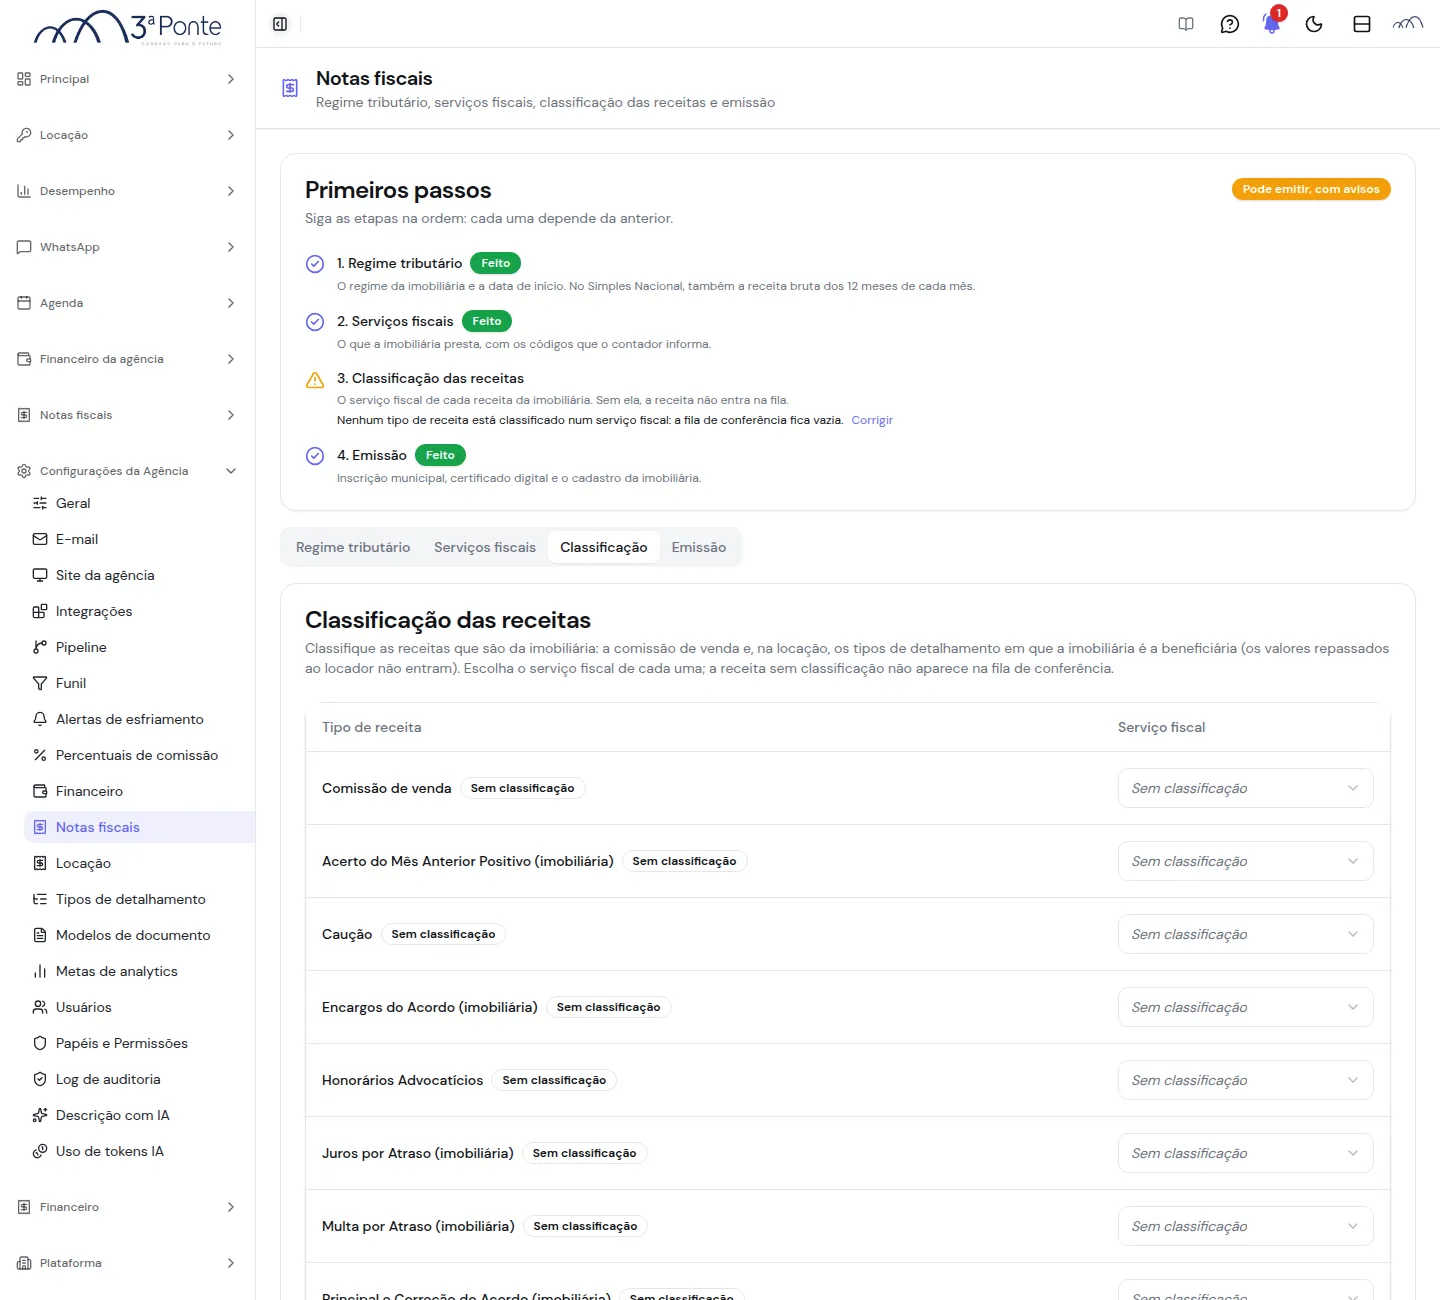
Task: Expand the Plataforma menu section
Action: [x=127, y=1263]
